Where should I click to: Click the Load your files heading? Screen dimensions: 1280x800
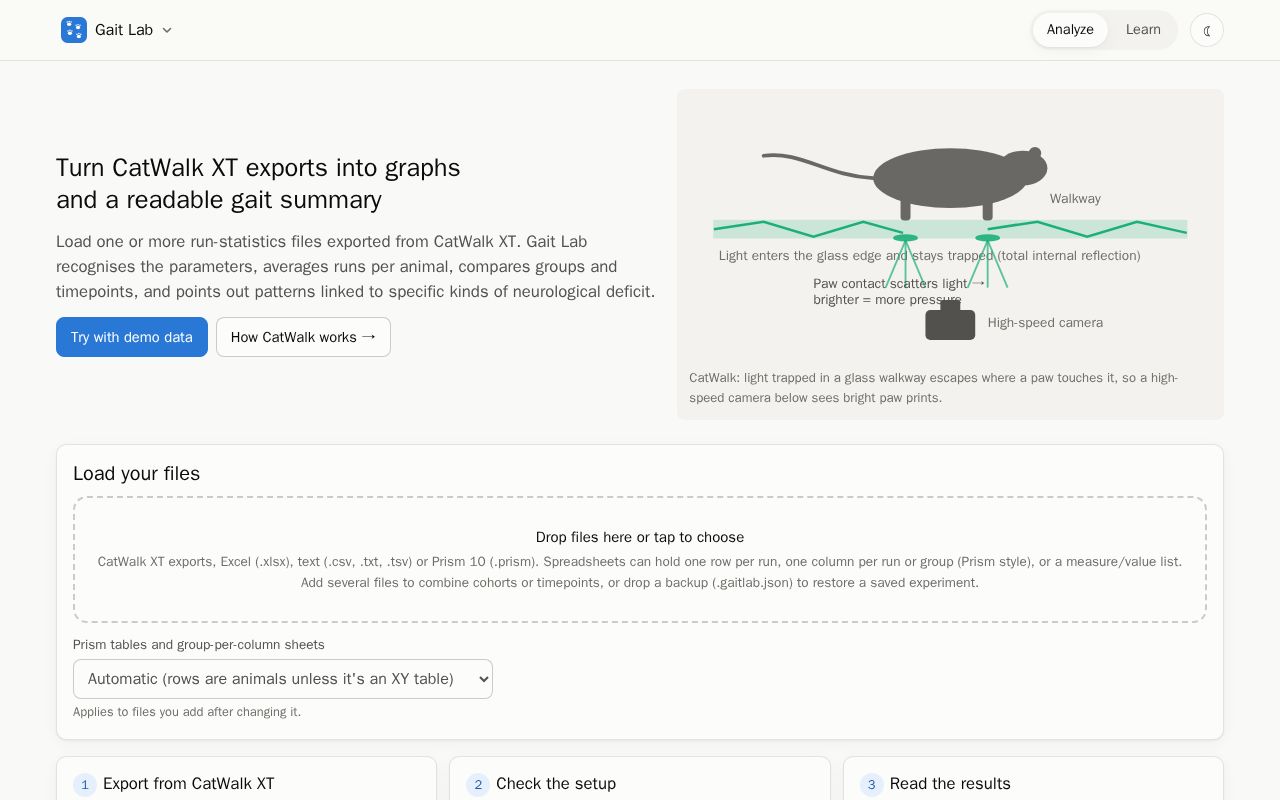(x=137, y=474)
